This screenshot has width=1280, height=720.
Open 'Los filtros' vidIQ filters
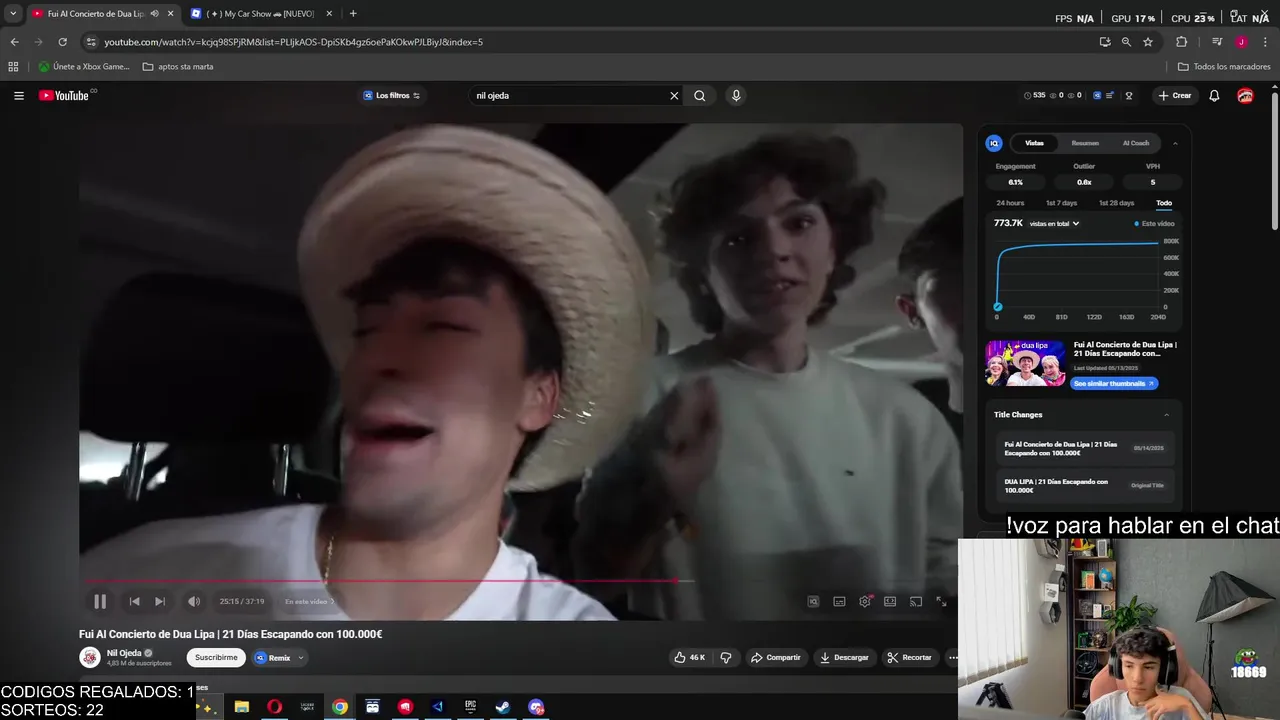tap(391, 96)
